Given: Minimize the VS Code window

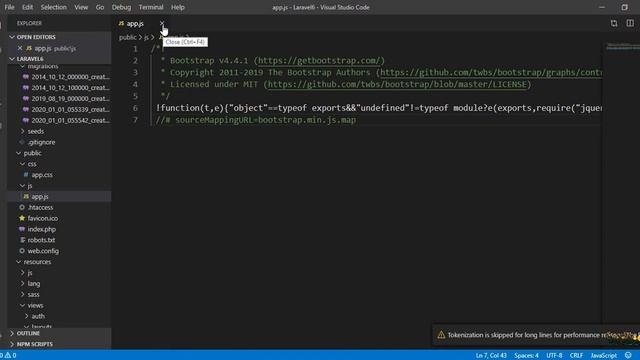Looking at the screenshot, I should tap(602, 7).
